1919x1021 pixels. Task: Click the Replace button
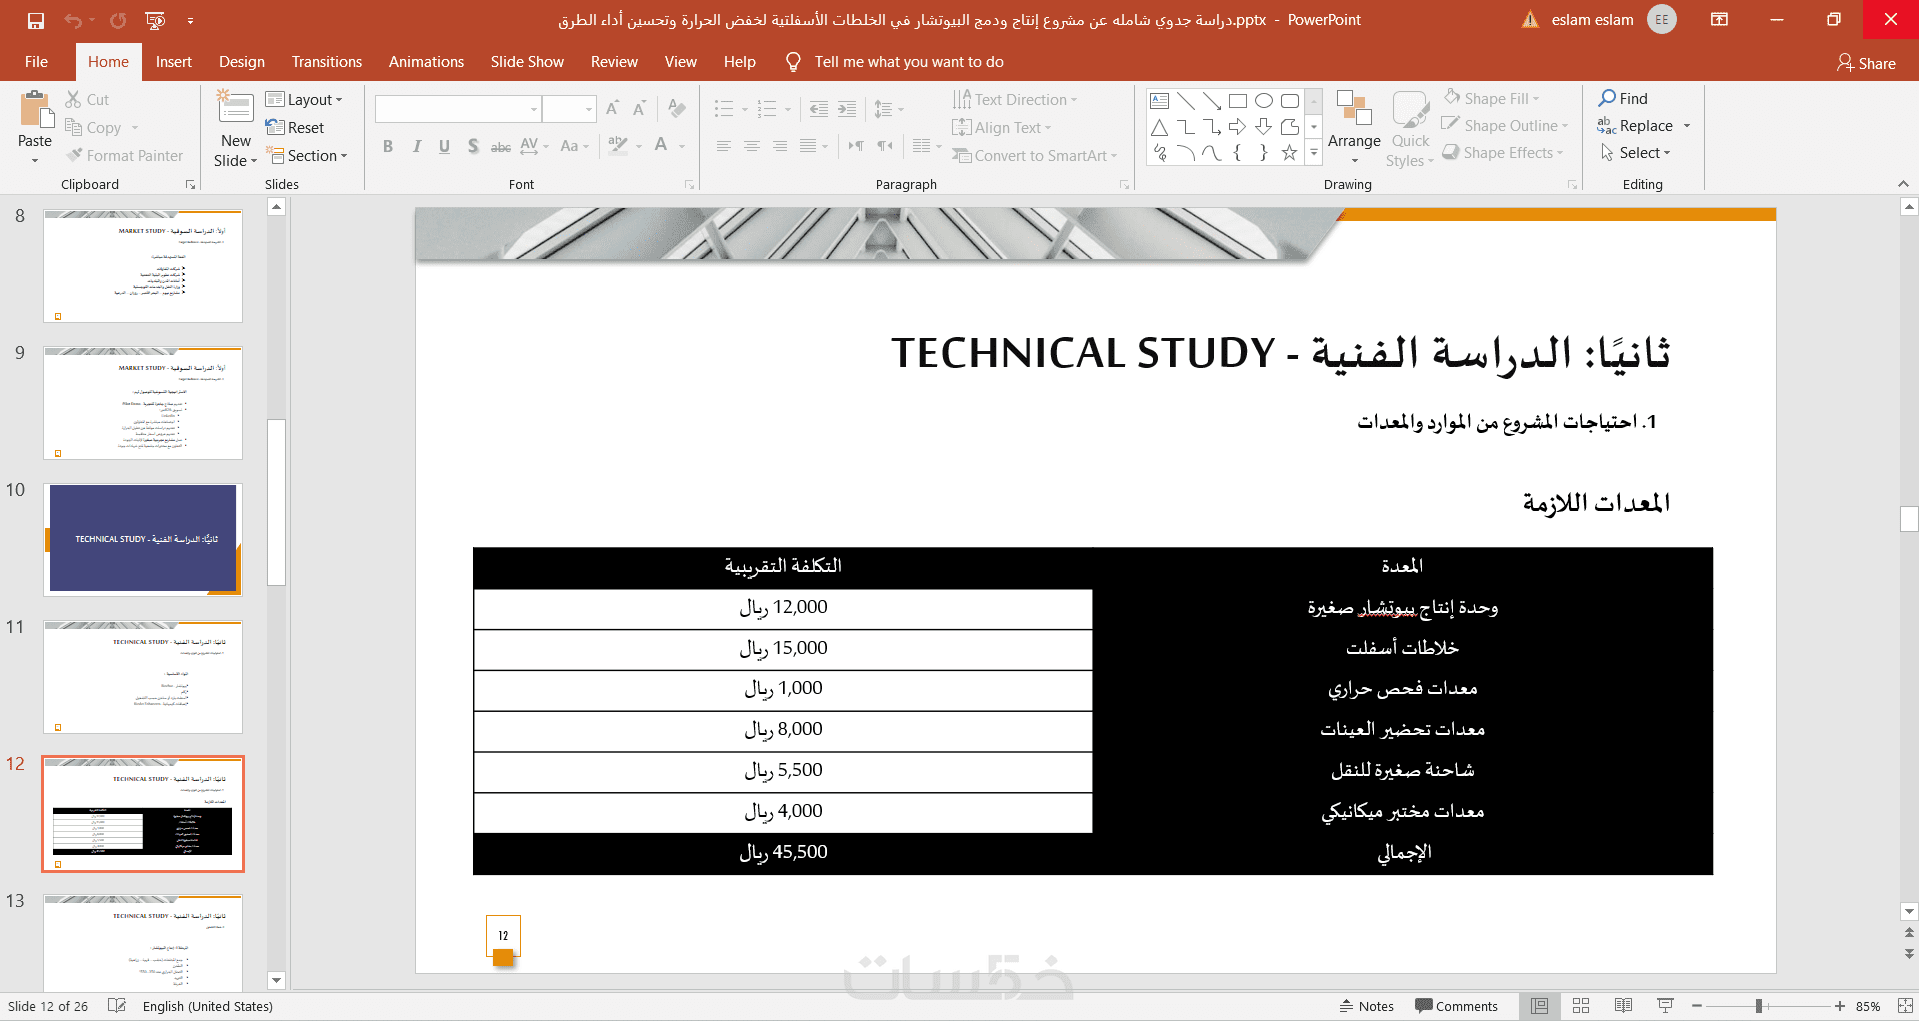coord(1636,126)
